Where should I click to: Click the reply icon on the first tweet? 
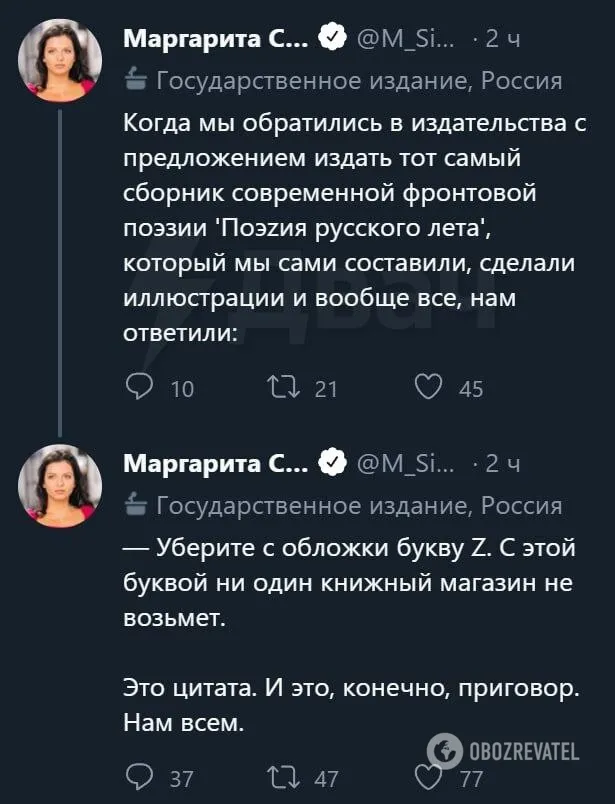click(x=140, y=388)
